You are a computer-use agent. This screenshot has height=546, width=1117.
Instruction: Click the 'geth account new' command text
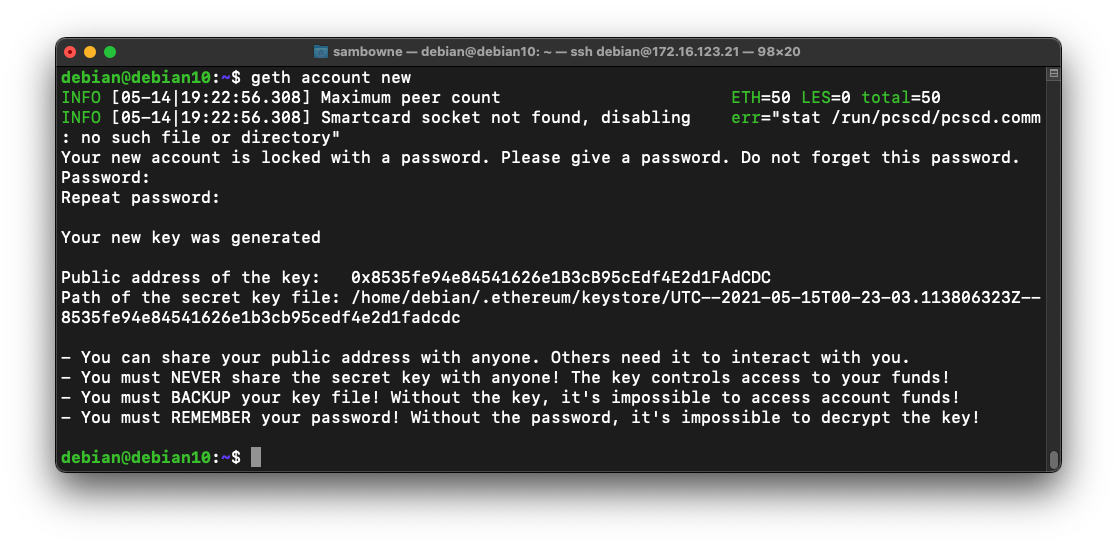point(331,77)
